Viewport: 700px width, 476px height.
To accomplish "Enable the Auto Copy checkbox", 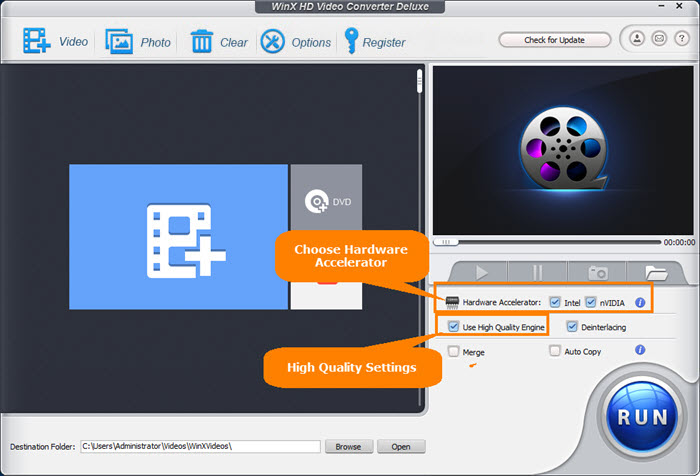I will pos(554,351).
